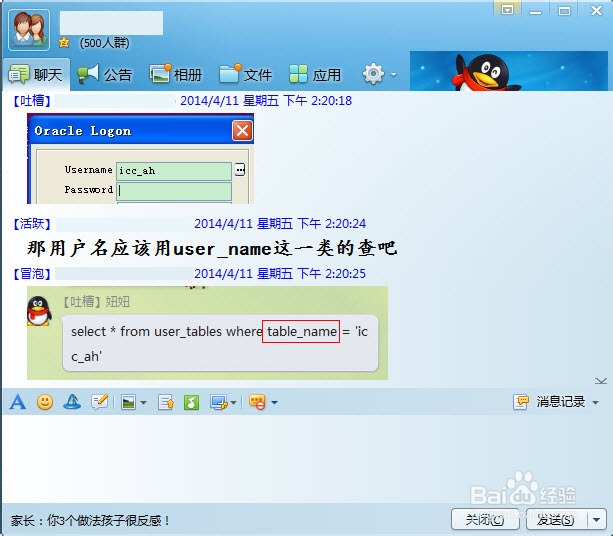Click the screen capture icon
613x536 pixels.
coord(219,402)
